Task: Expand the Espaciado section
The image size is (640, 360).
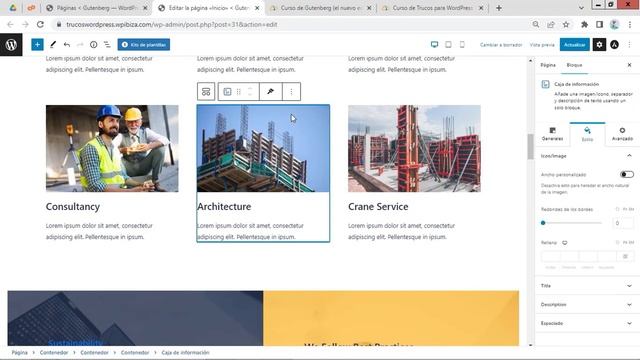Action: click(587, 323)
